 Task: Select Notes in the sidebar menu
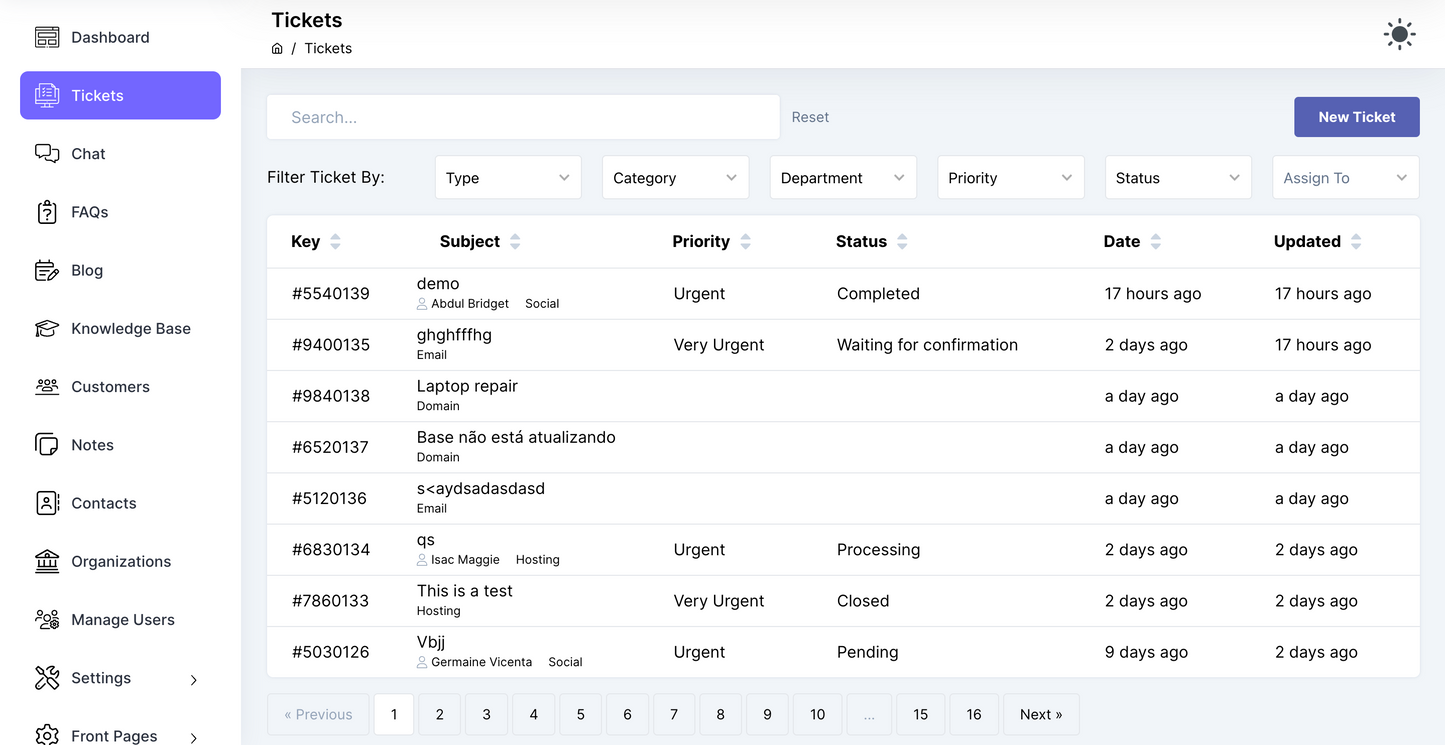pos(92,445)
